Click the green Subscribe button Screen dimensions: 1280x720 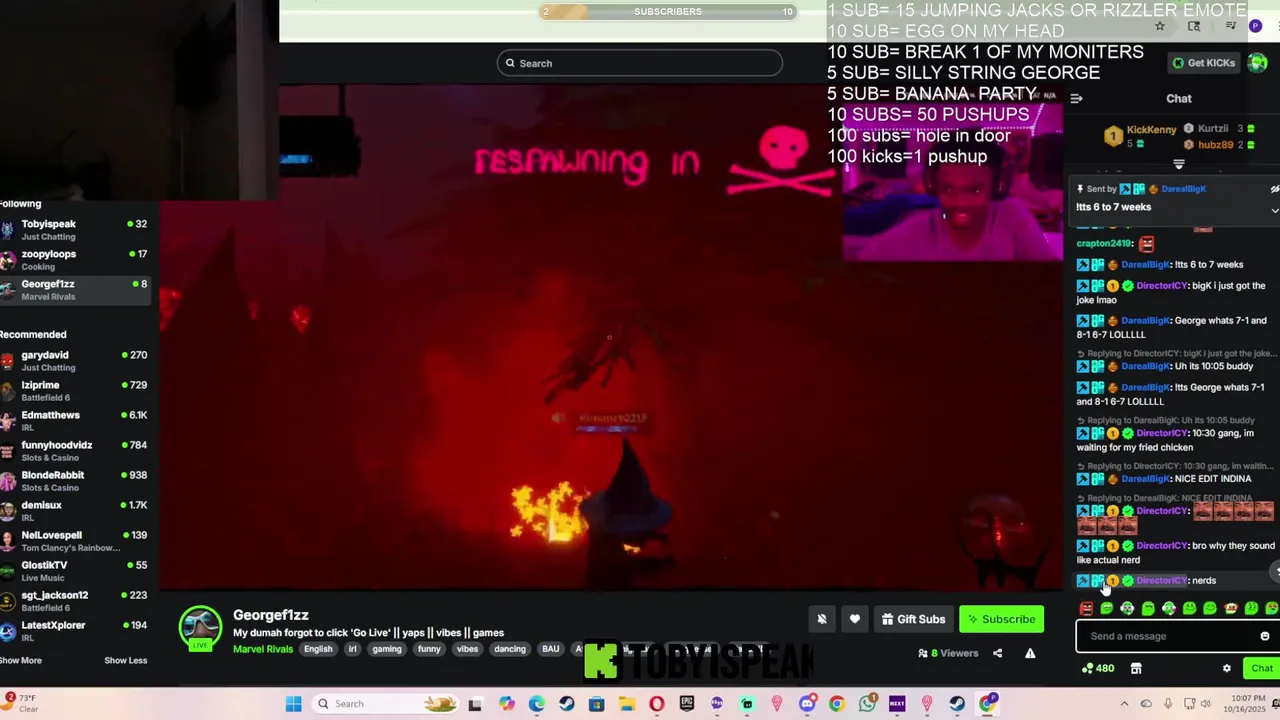coord(1001,619)
